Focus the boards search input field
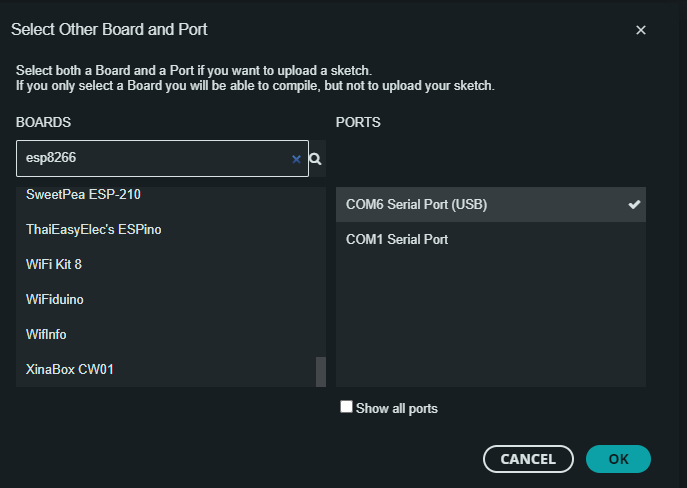 coord(153,159)
